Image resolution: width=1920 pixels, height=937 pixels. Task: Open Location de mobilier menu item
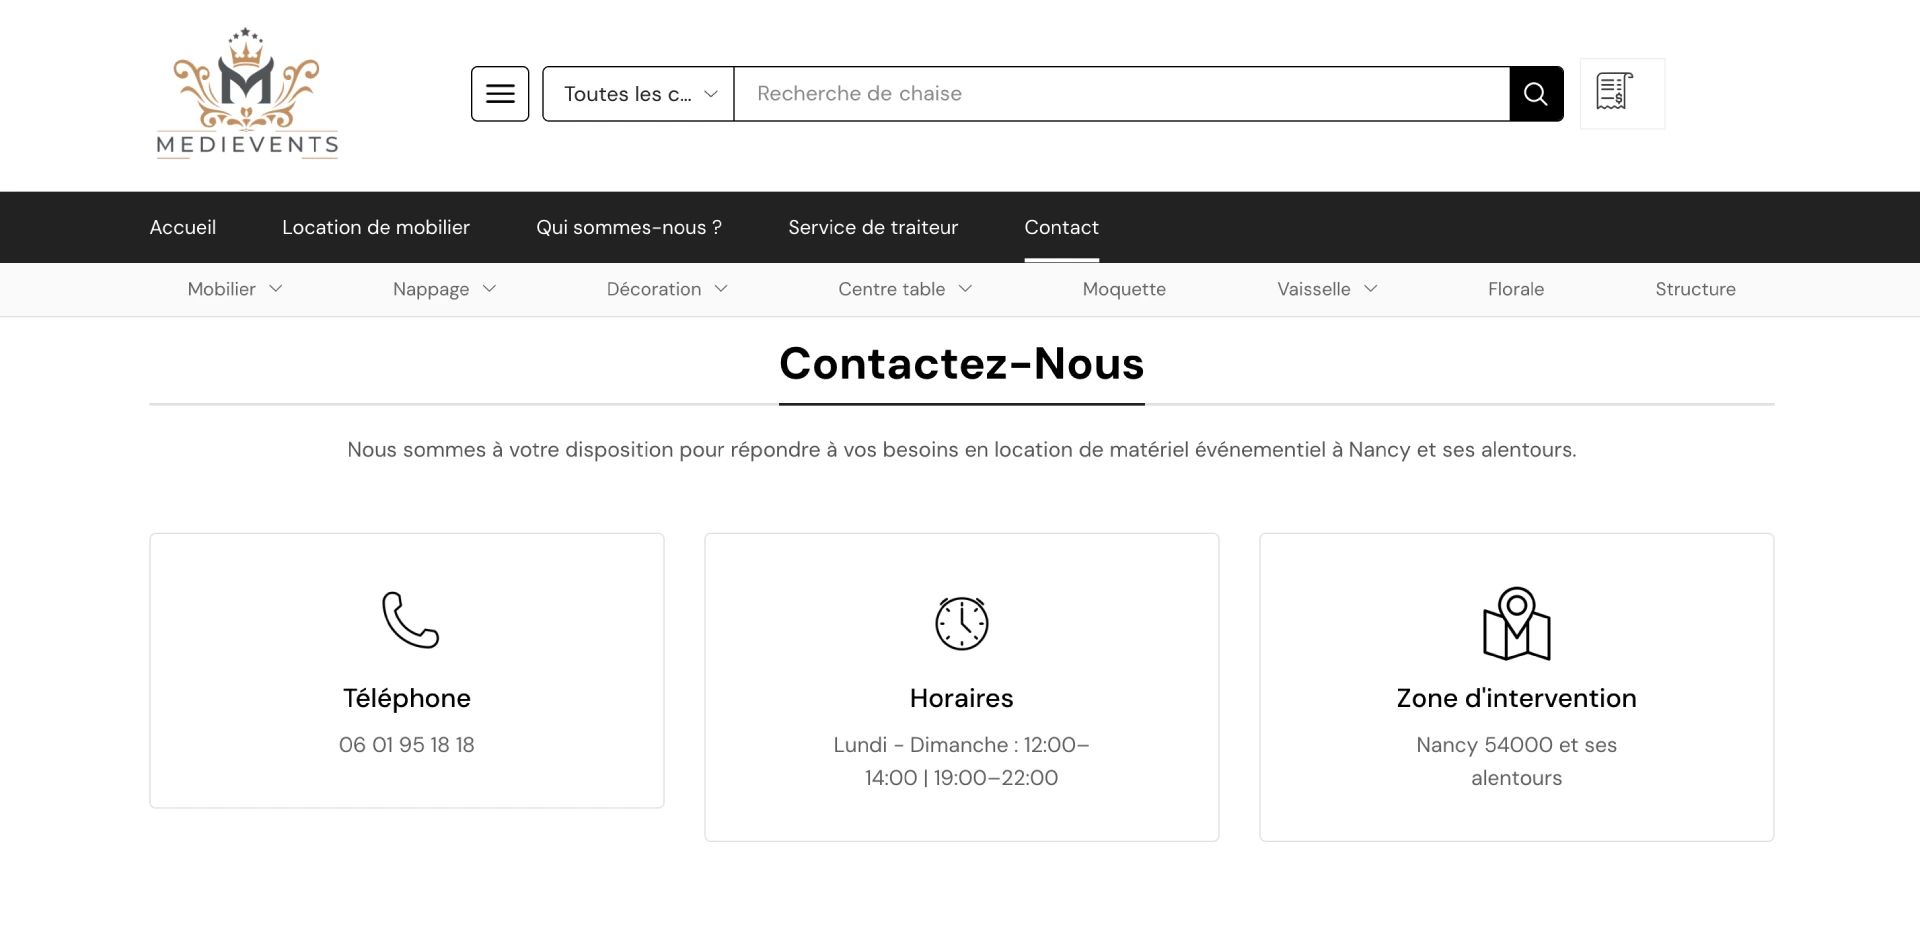pyautogui.click(x=376, y=227)
